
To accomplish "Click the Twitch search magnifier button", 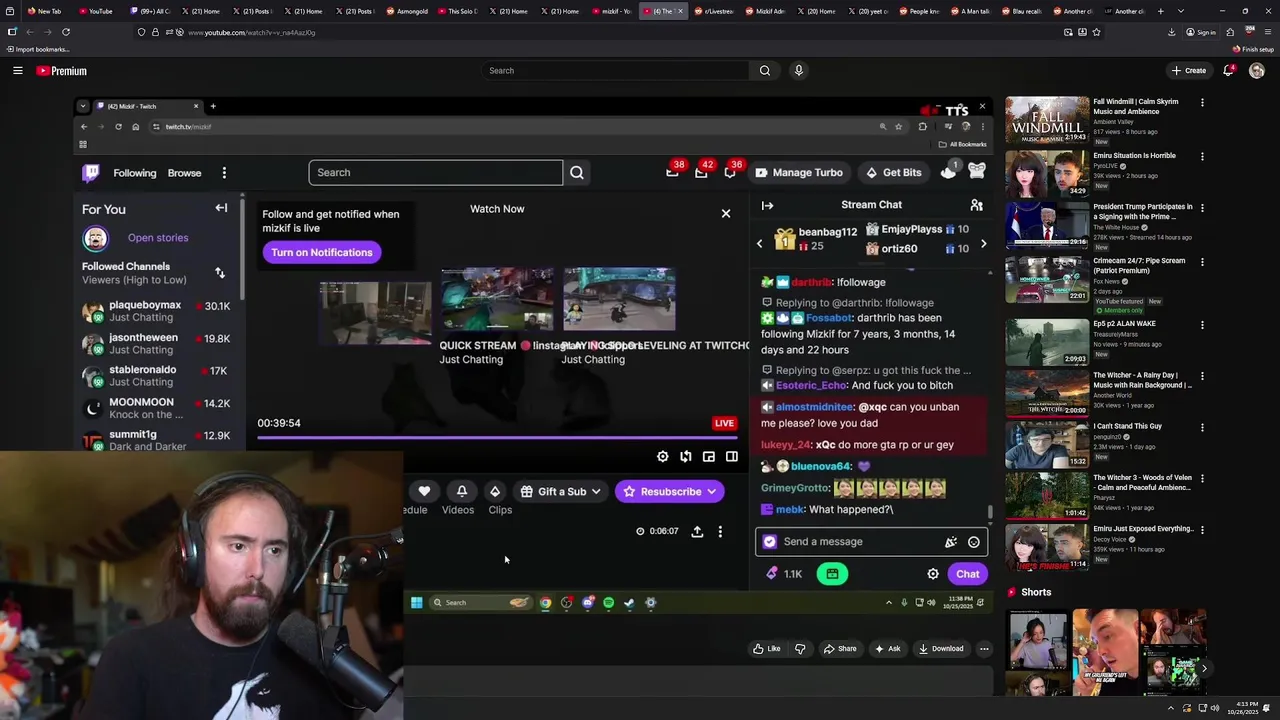I will click(x=577, y=173).
